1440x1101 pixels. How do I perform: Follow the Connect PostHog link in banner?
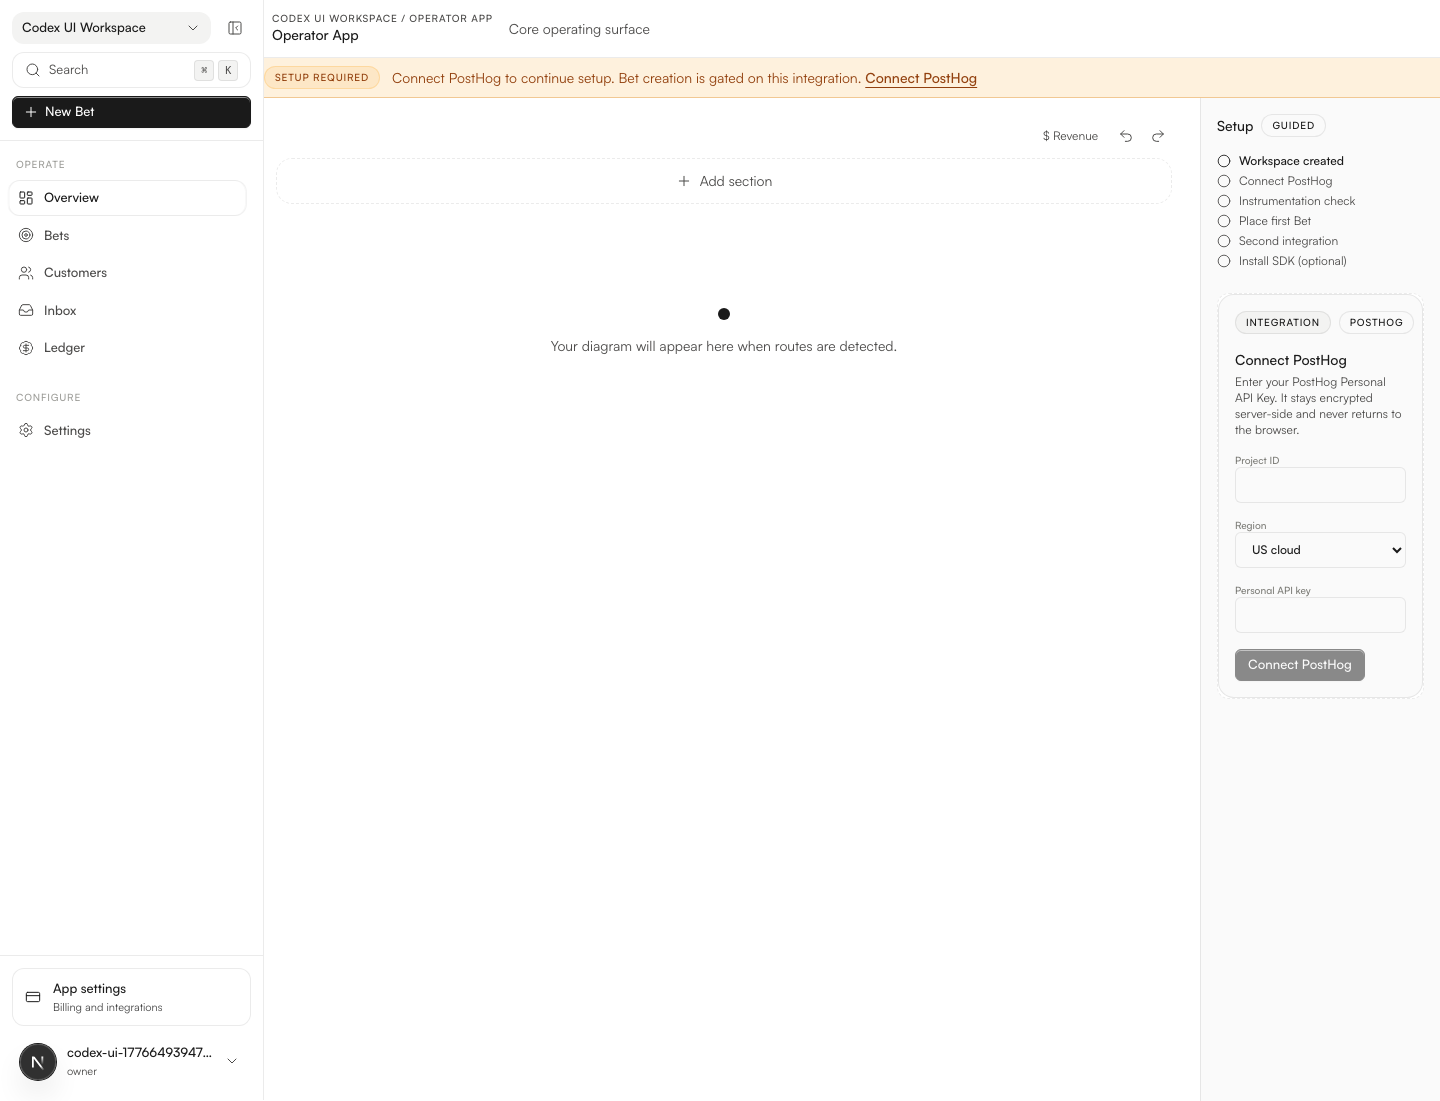coord(920,78)
